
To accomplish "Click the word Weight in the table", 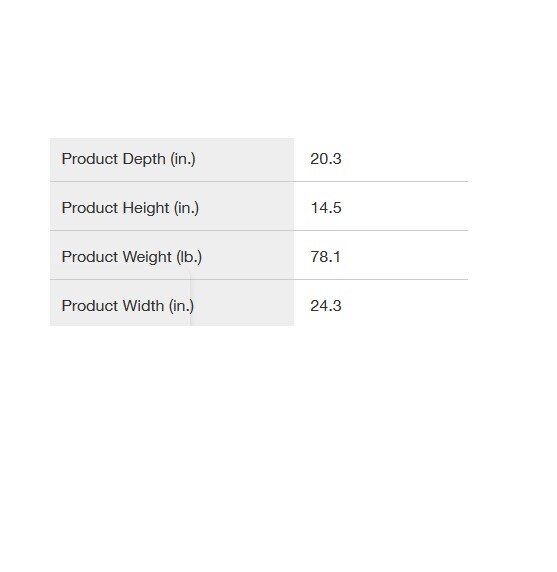I will (x=147, y=257).
